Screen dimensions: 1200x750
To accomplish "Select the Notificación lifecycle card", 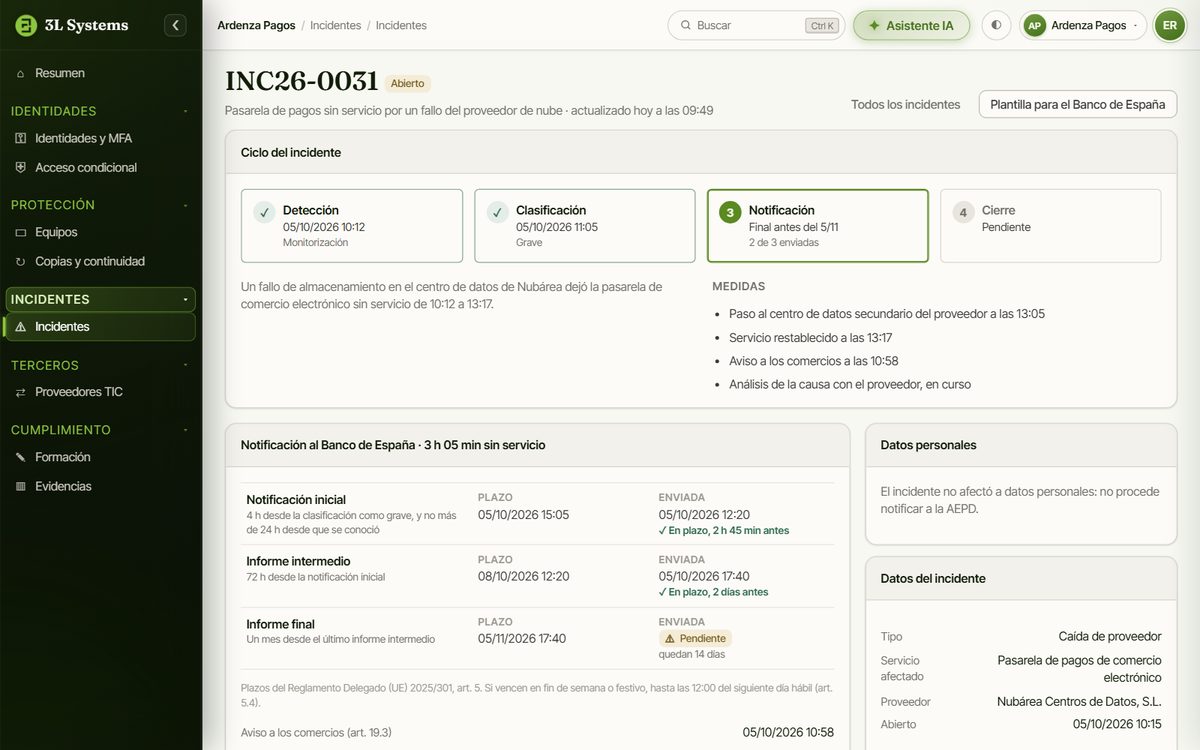I will [x=818, y=226].
